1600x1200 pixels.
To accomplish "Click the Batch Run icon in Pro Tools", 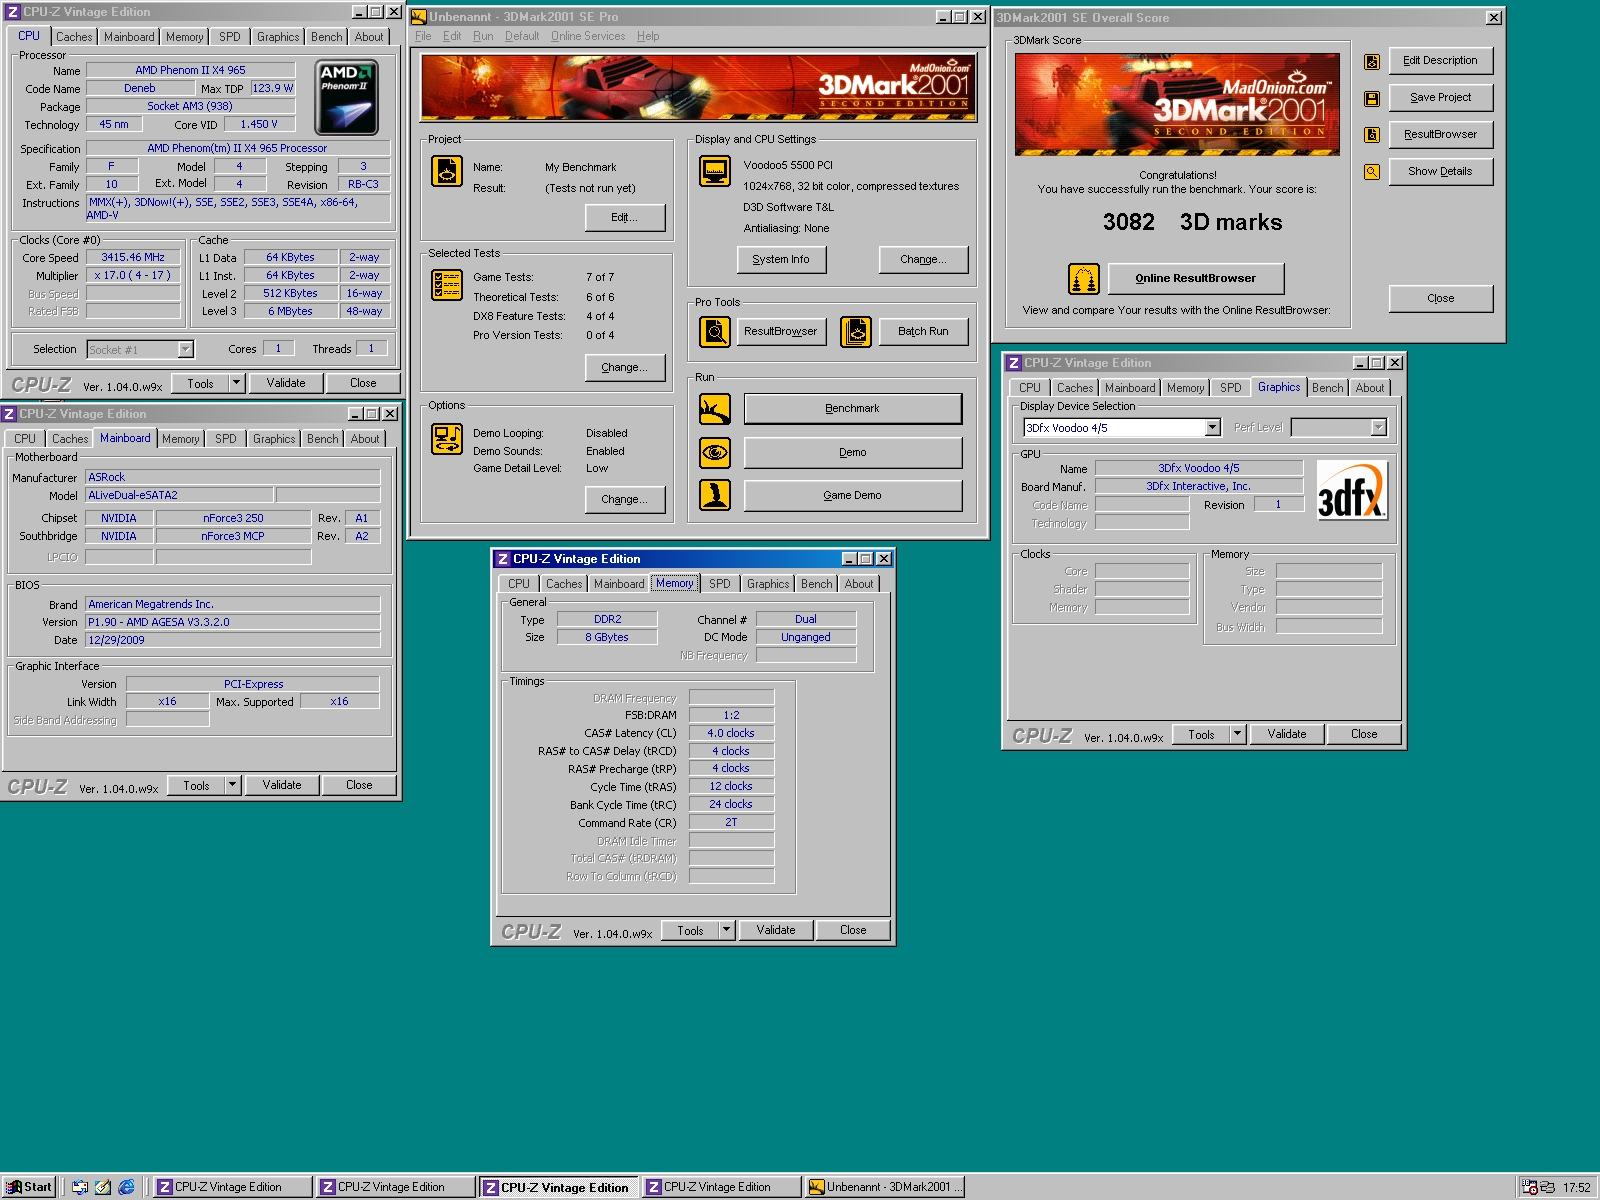I will pos(856,331).
